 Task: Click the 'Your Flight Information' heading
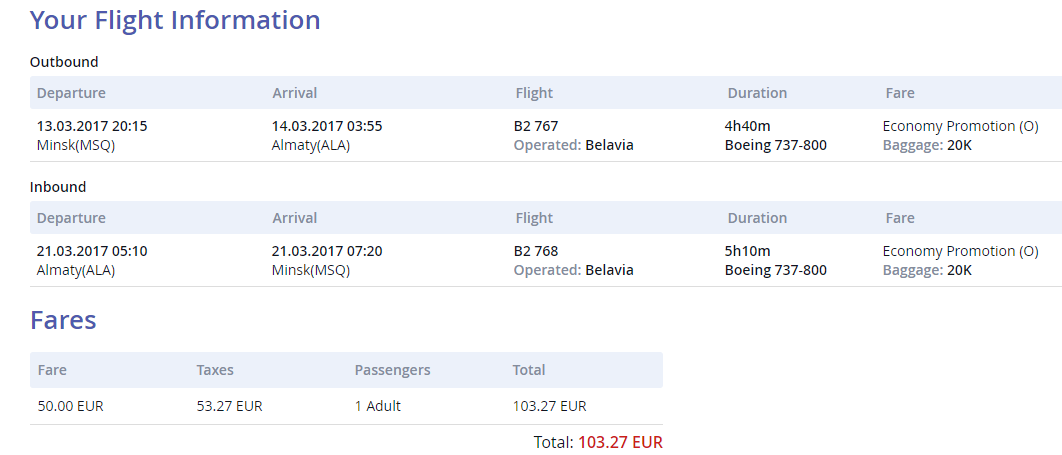(x=175, y=20)
